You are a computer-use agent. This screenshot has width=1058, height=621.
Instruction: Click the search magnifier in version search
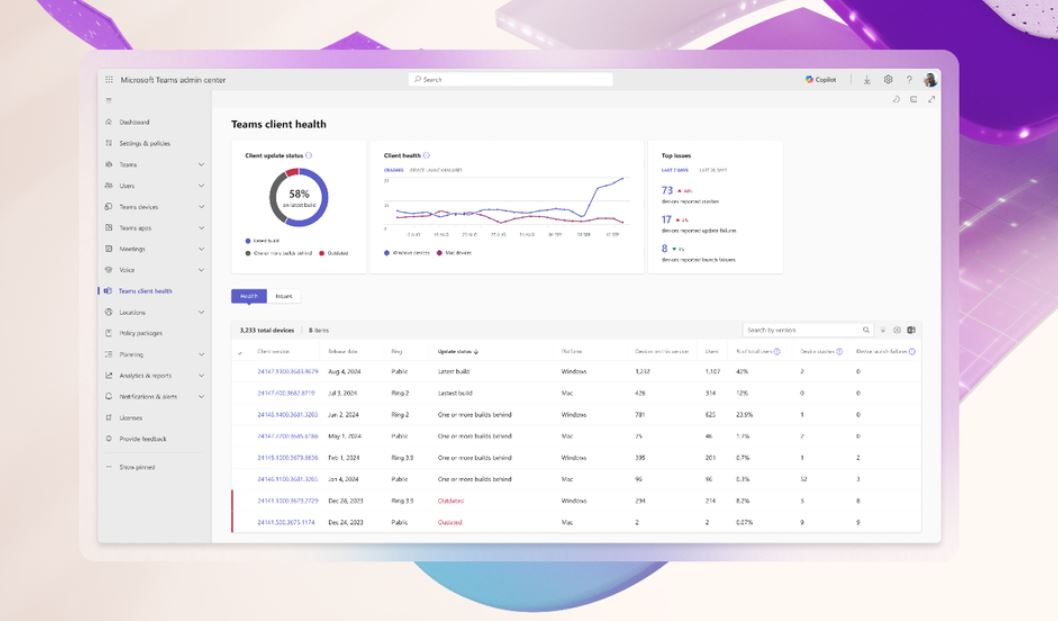pos(866,330)
